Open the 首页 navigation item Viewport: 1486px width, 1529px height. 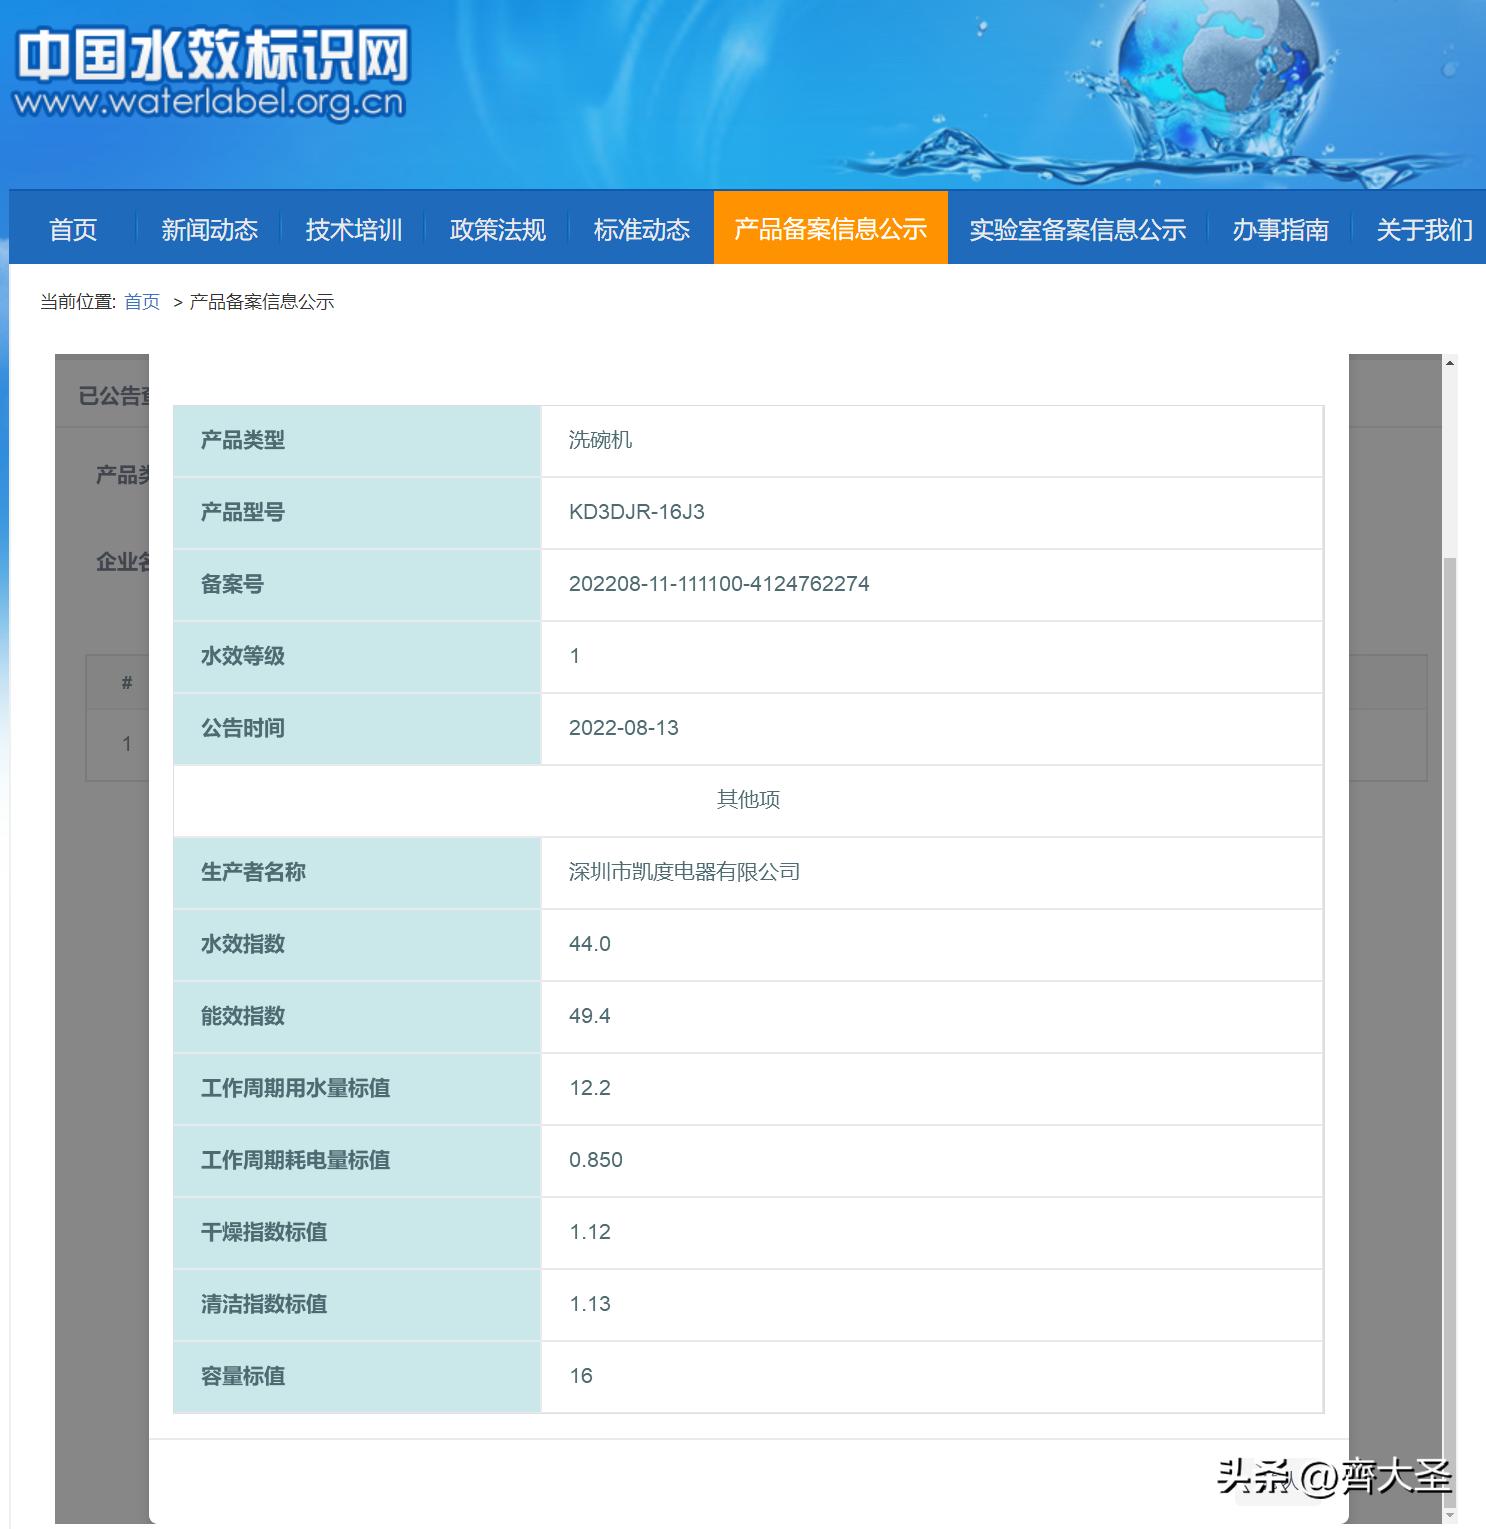(73, 230)
